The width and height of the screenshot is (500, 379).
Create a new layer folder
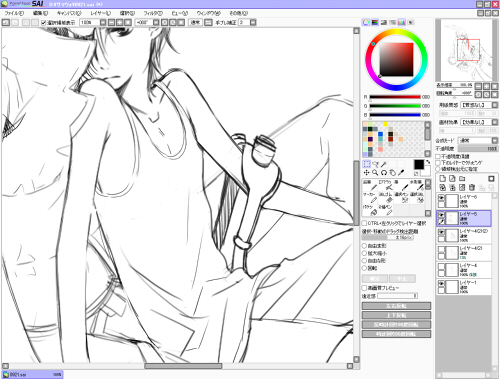coord(462,179)
